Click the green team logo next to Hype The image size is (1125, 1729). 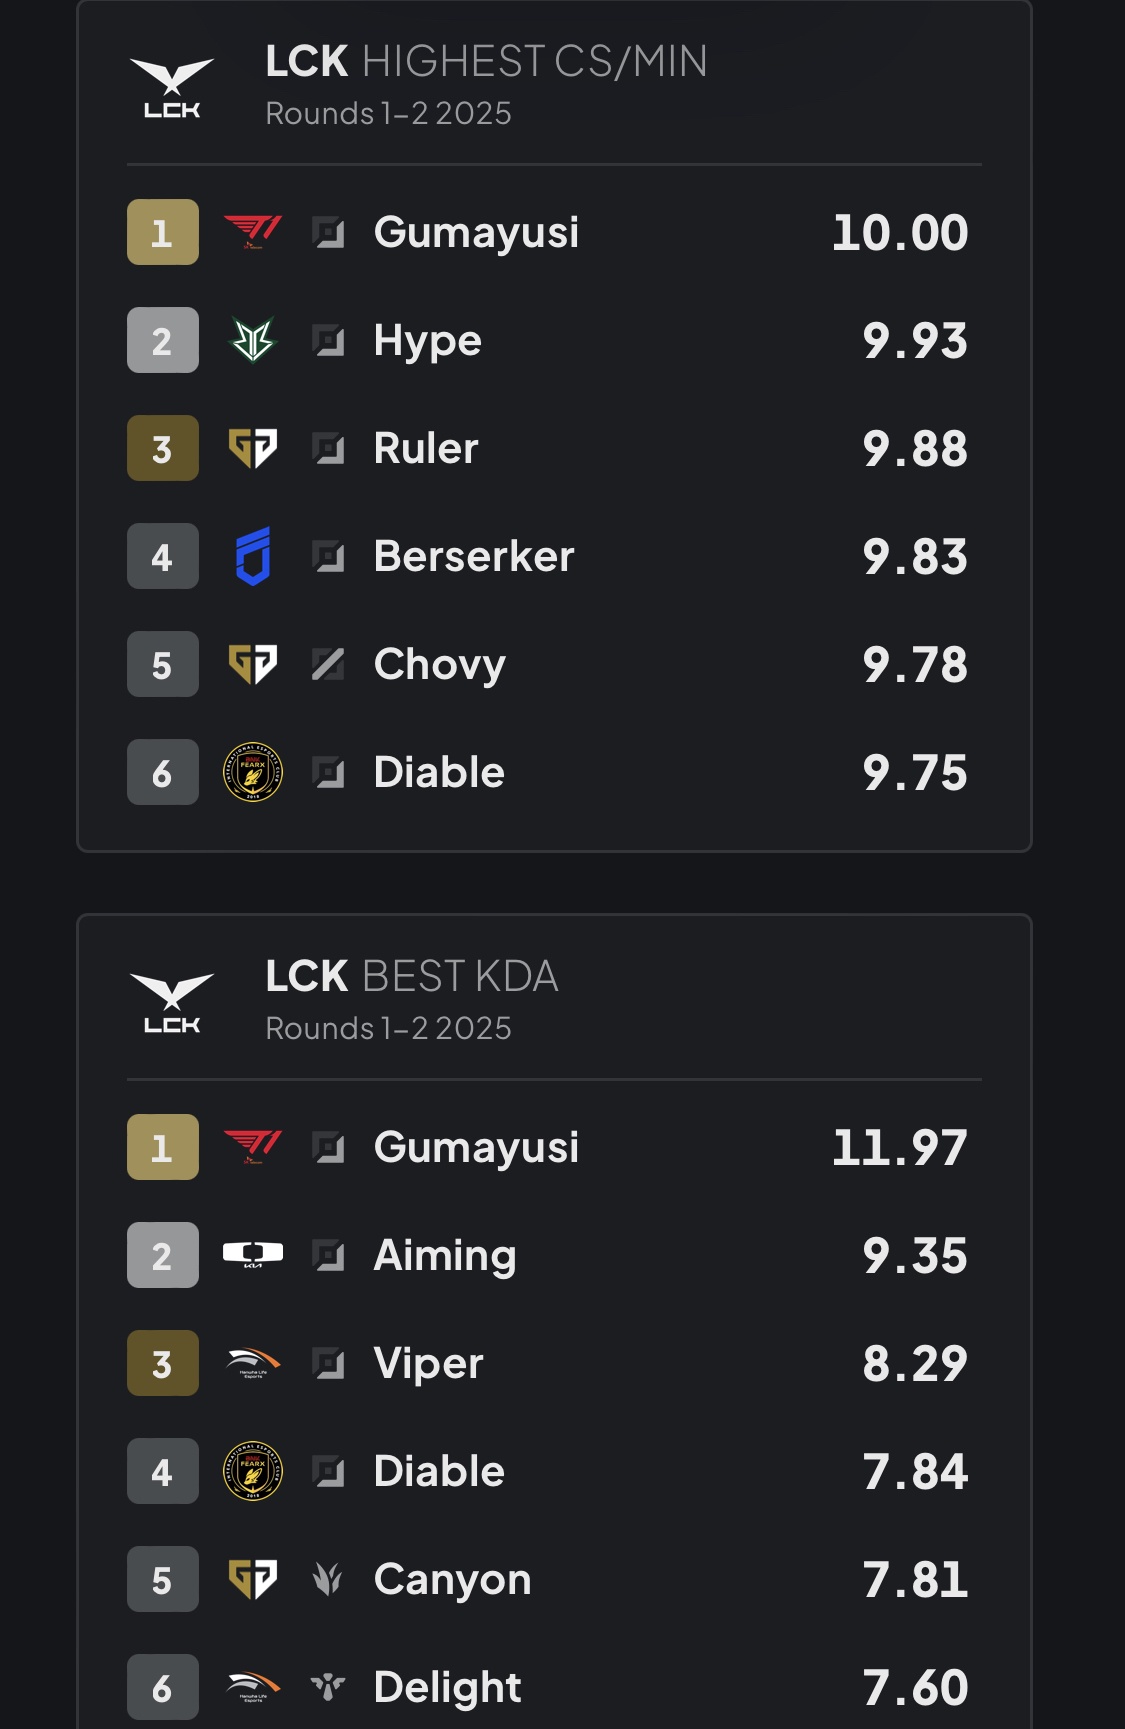[x=253, y=340]
